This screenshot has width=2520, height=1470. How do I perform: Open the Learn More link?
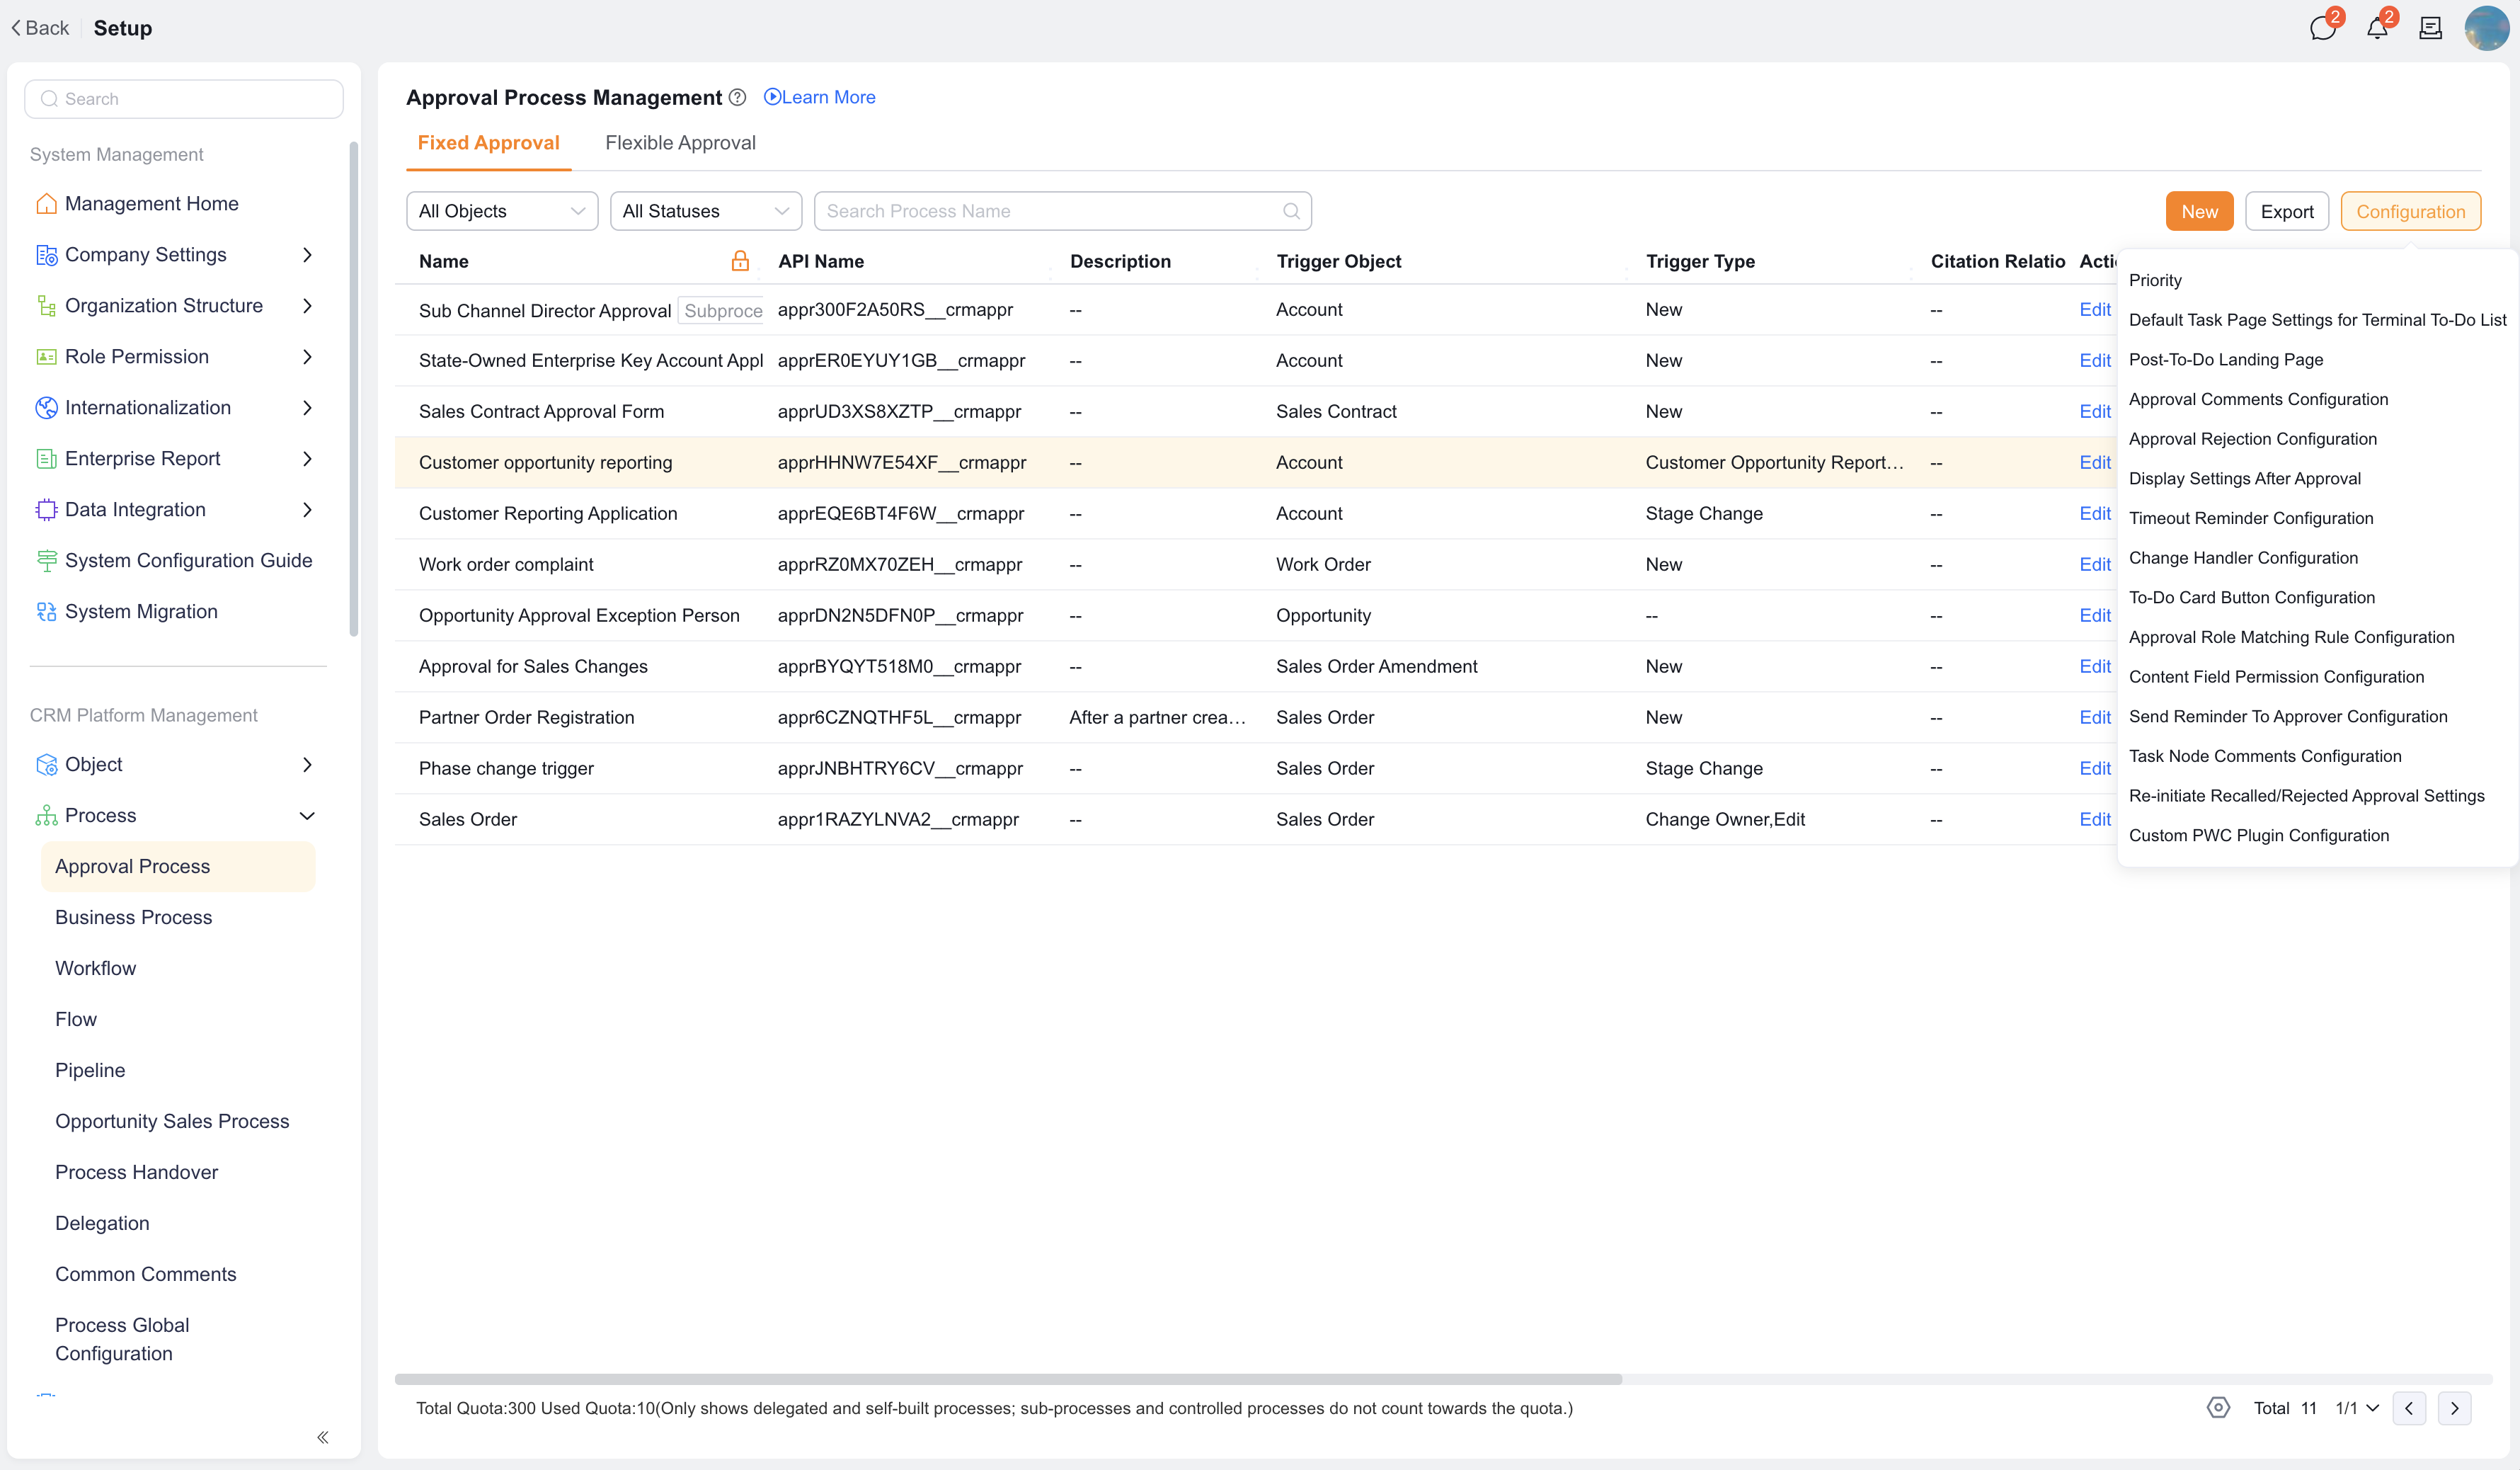(x=819, y=97)
